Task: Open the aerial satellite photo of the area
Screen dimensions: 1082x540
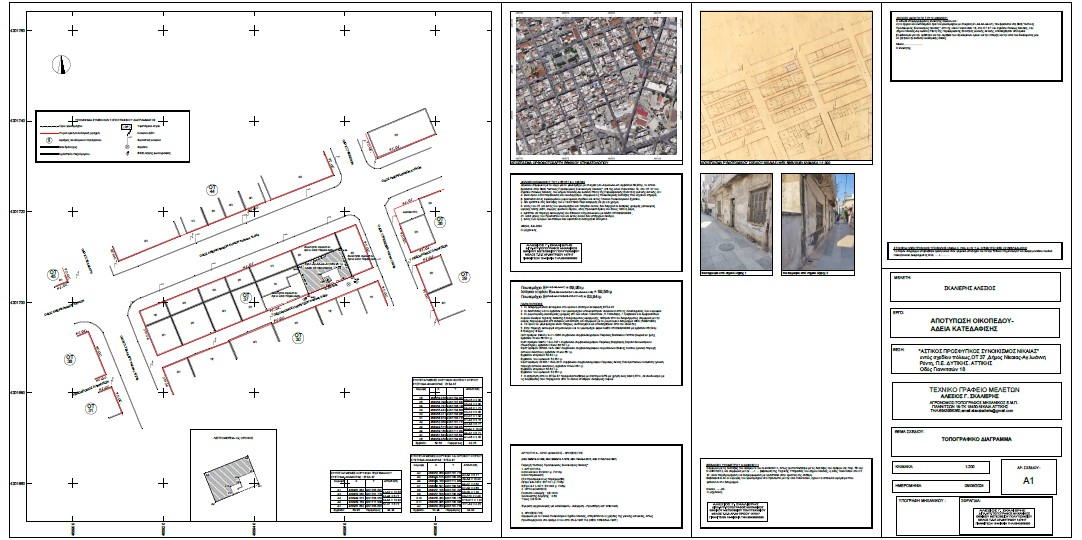Action: tap(597, 83)
